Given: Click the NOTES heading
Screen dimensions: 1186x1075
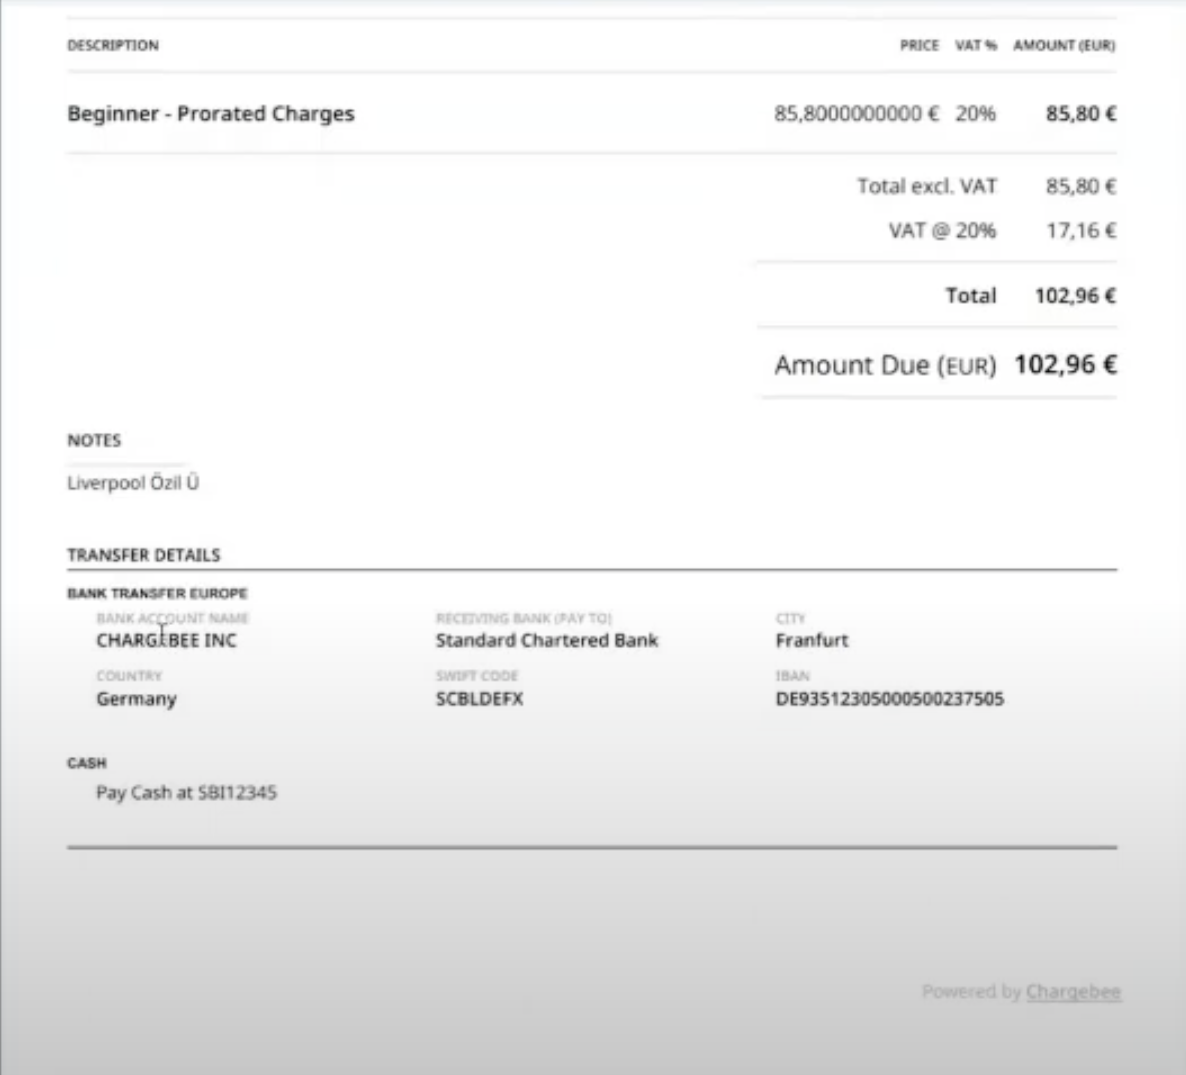Looking at the screenshot, I should (94, 441).
